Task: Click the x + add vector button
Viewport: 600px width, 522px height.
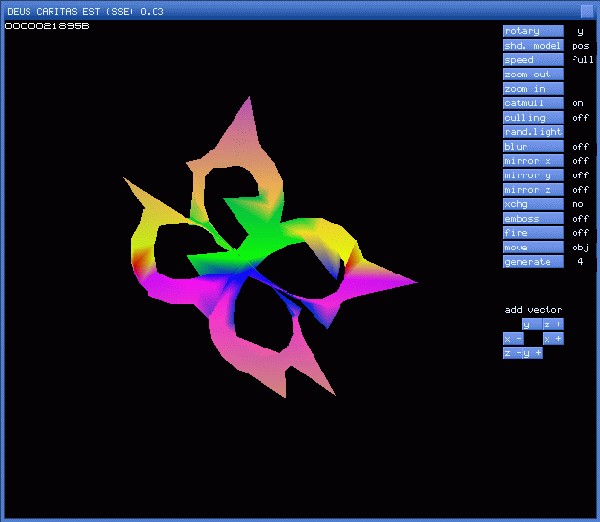Action: 553,339
